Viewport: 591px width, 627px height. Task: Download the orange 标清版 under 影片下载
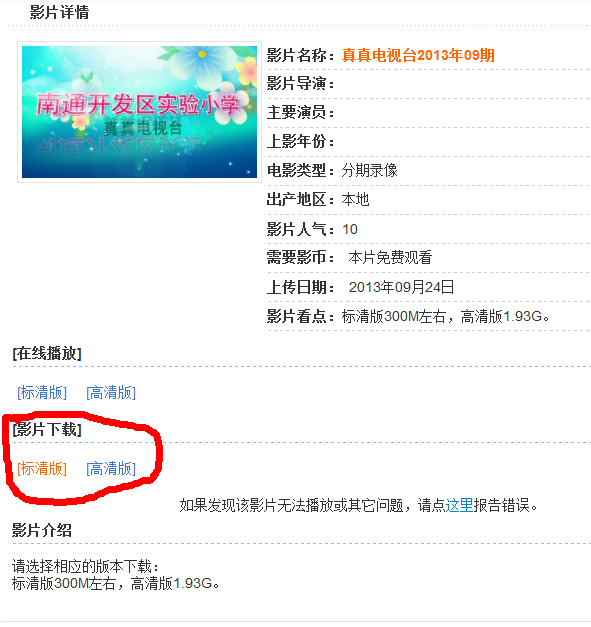coord(42,468)
